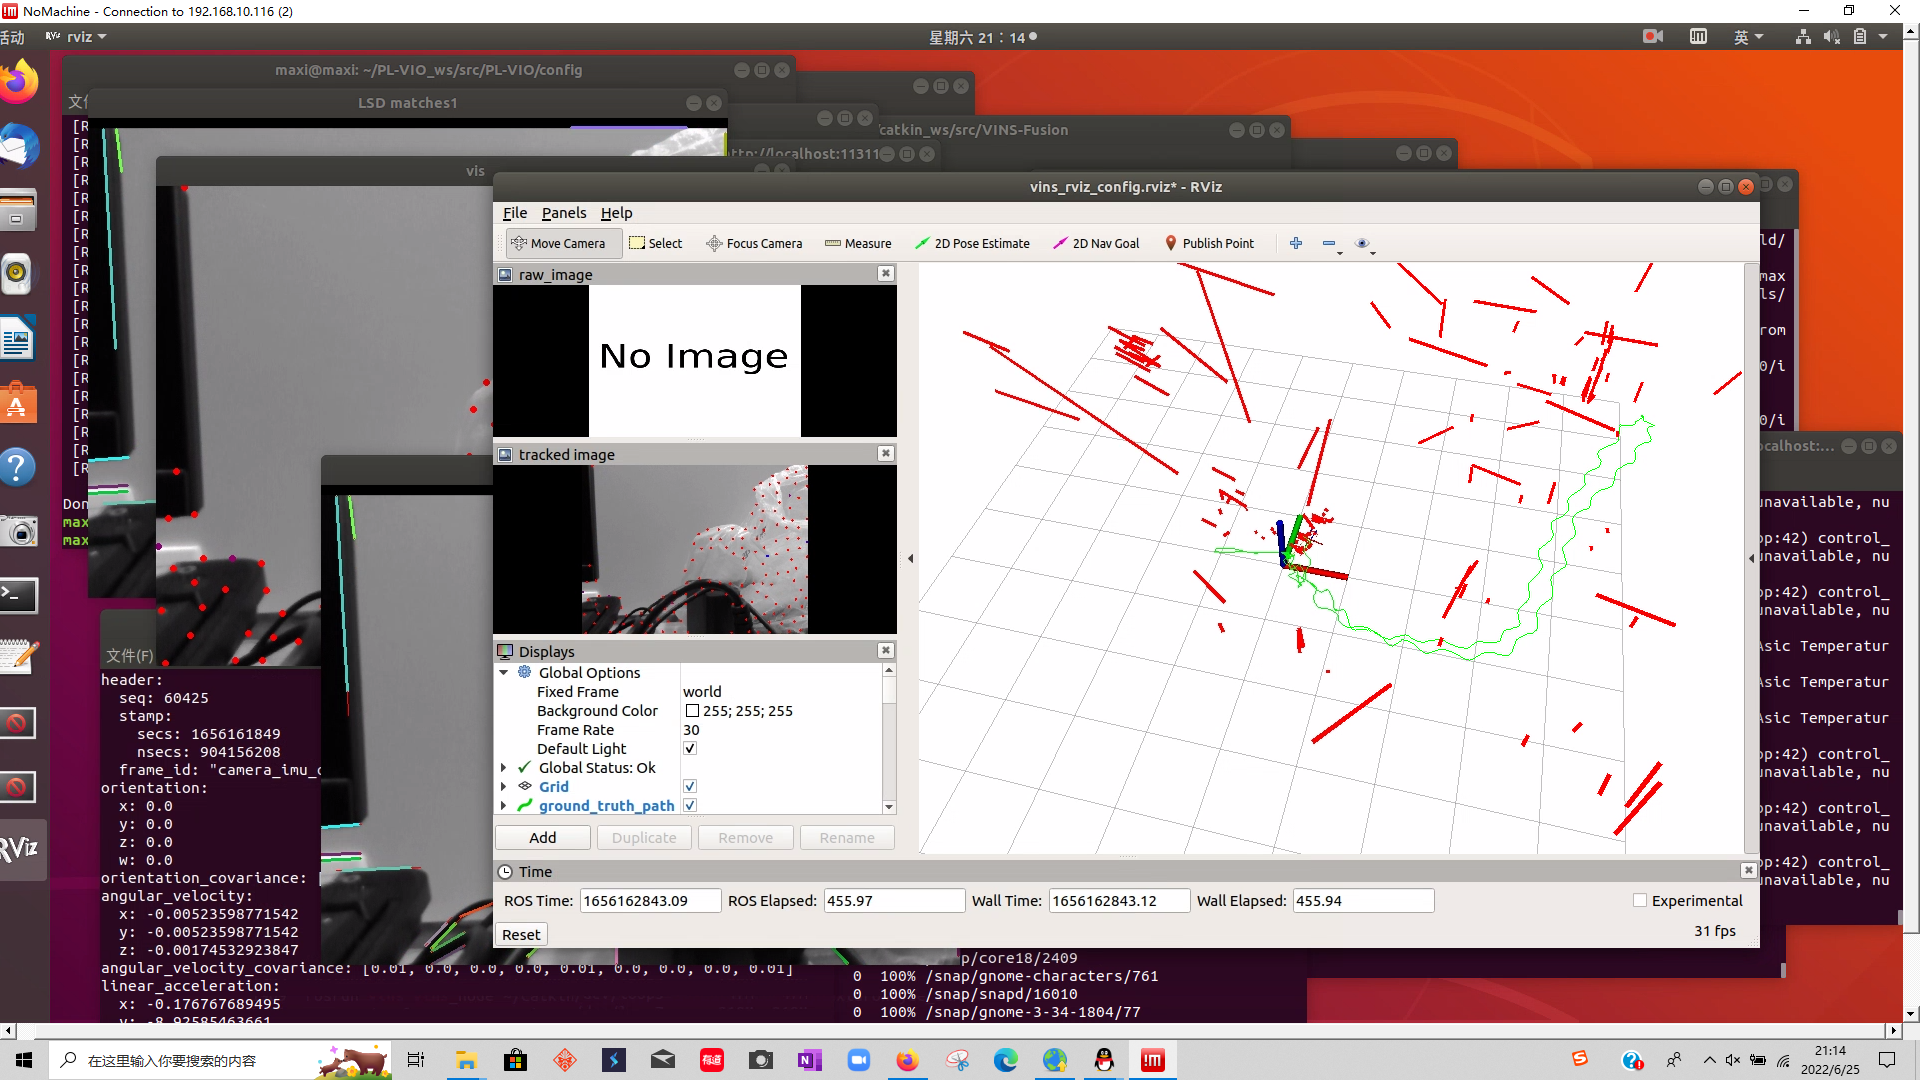1920x1080 pixels.
Task: Open the QQ penguin icon on taskbar
Action: [1104, 1060]
